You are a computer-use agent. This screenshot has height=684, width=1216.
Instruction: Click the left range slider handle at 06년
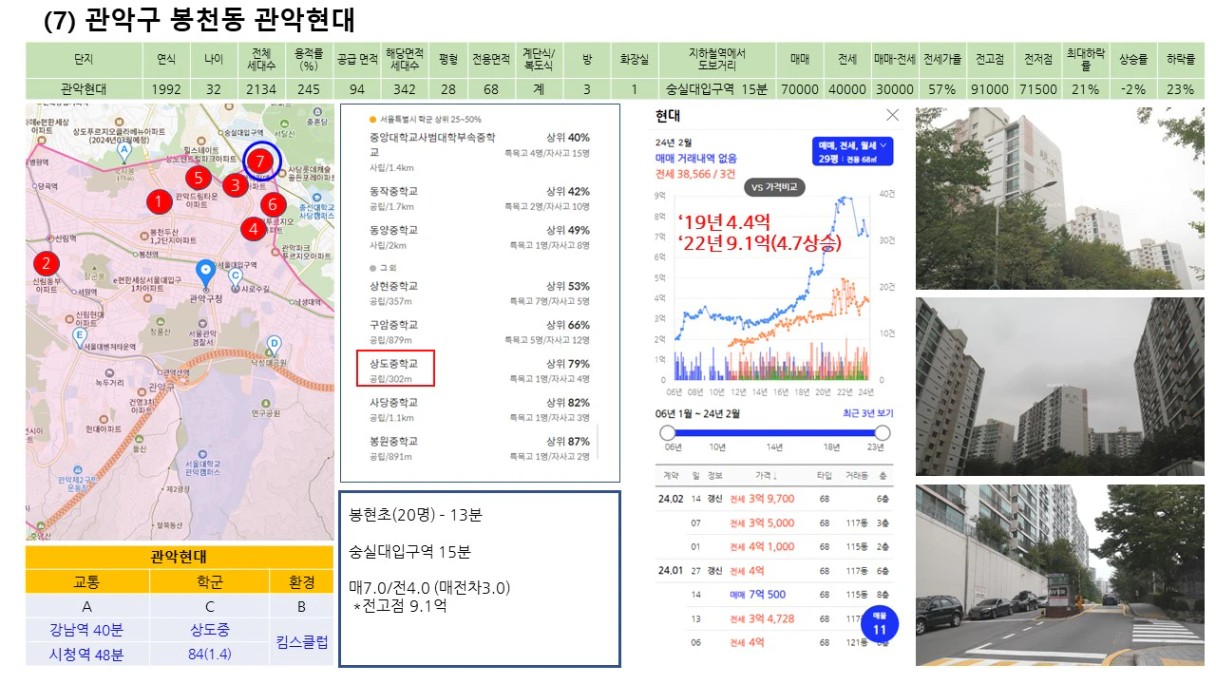(668, 433)
